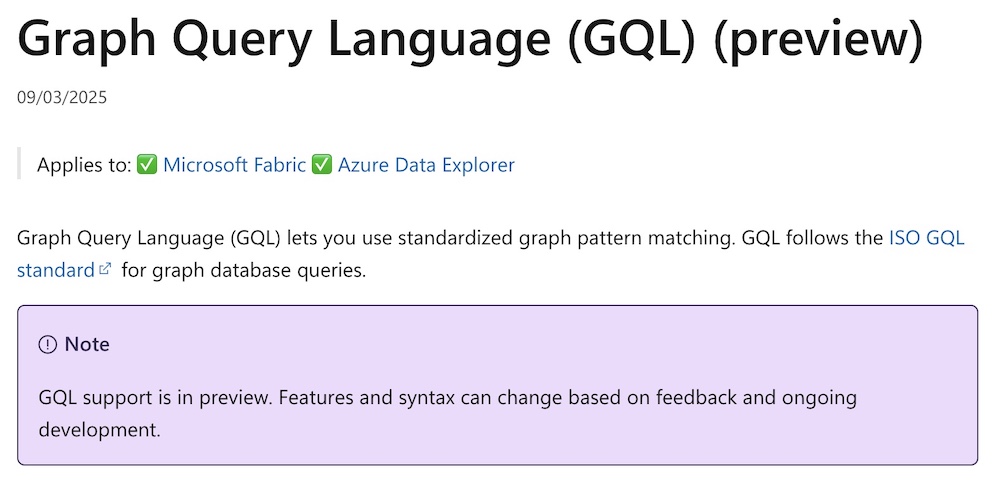1000x484 pixels.
Task: Follow the ISO GQL link text
Action: coord(926,238)
